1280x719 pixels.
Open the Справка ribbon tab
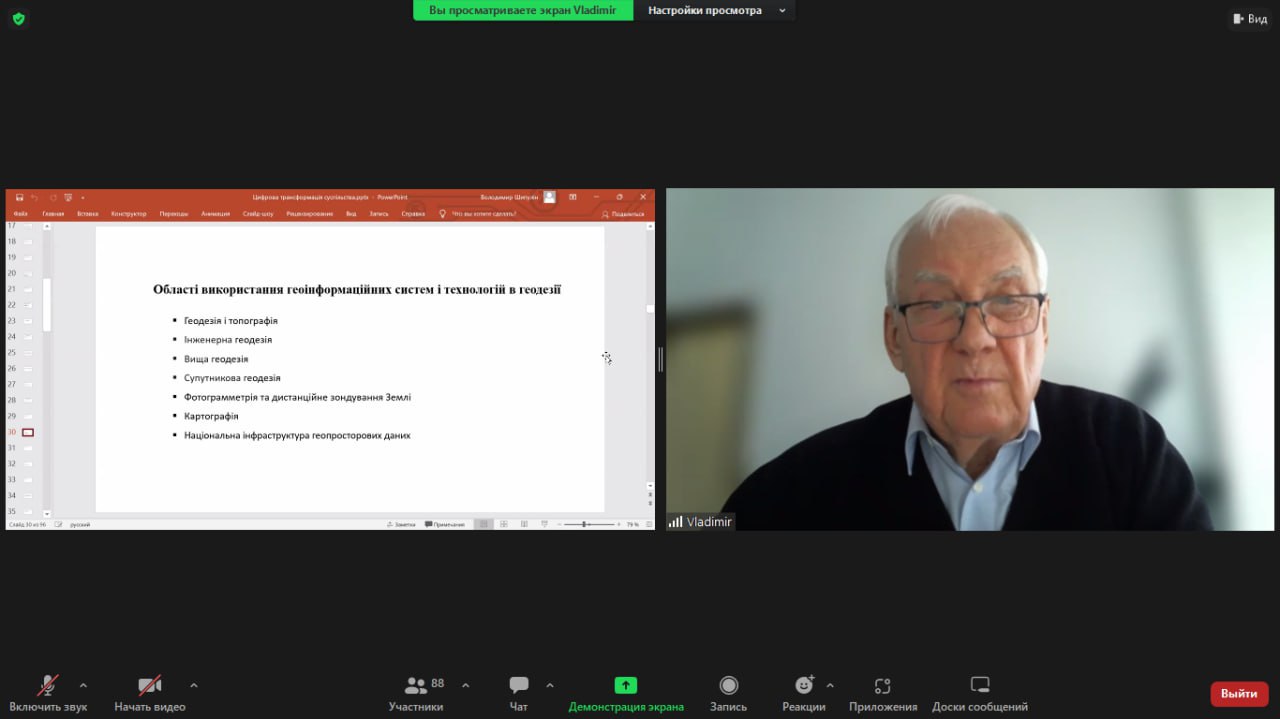click(413, 213)
